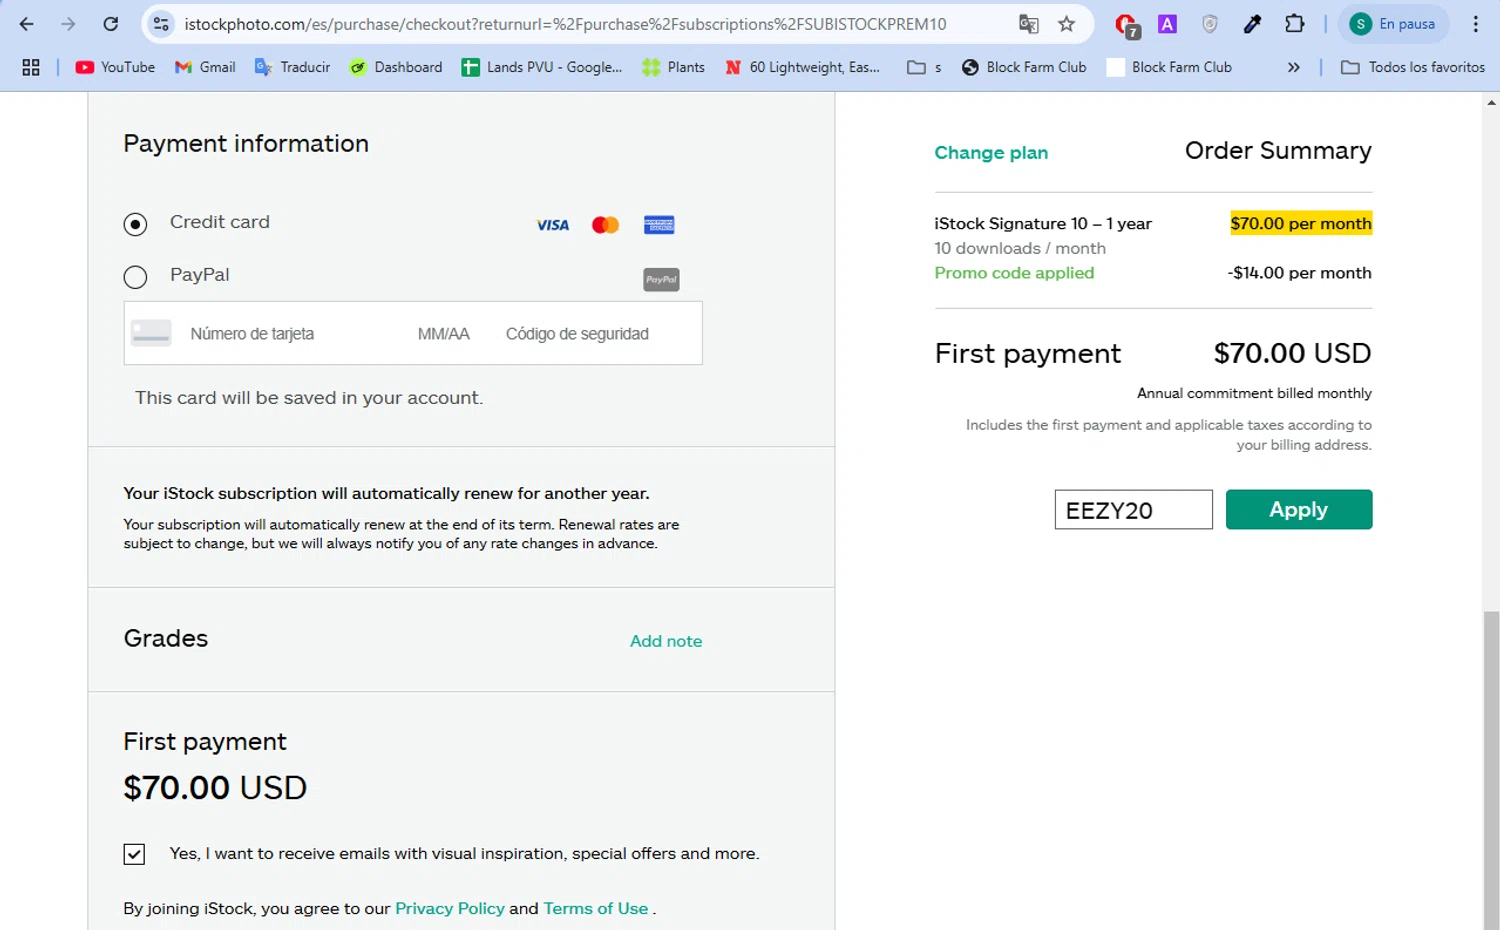Open the Traducir bookmark
This screenshot has width=1500, height=930.
292,67
